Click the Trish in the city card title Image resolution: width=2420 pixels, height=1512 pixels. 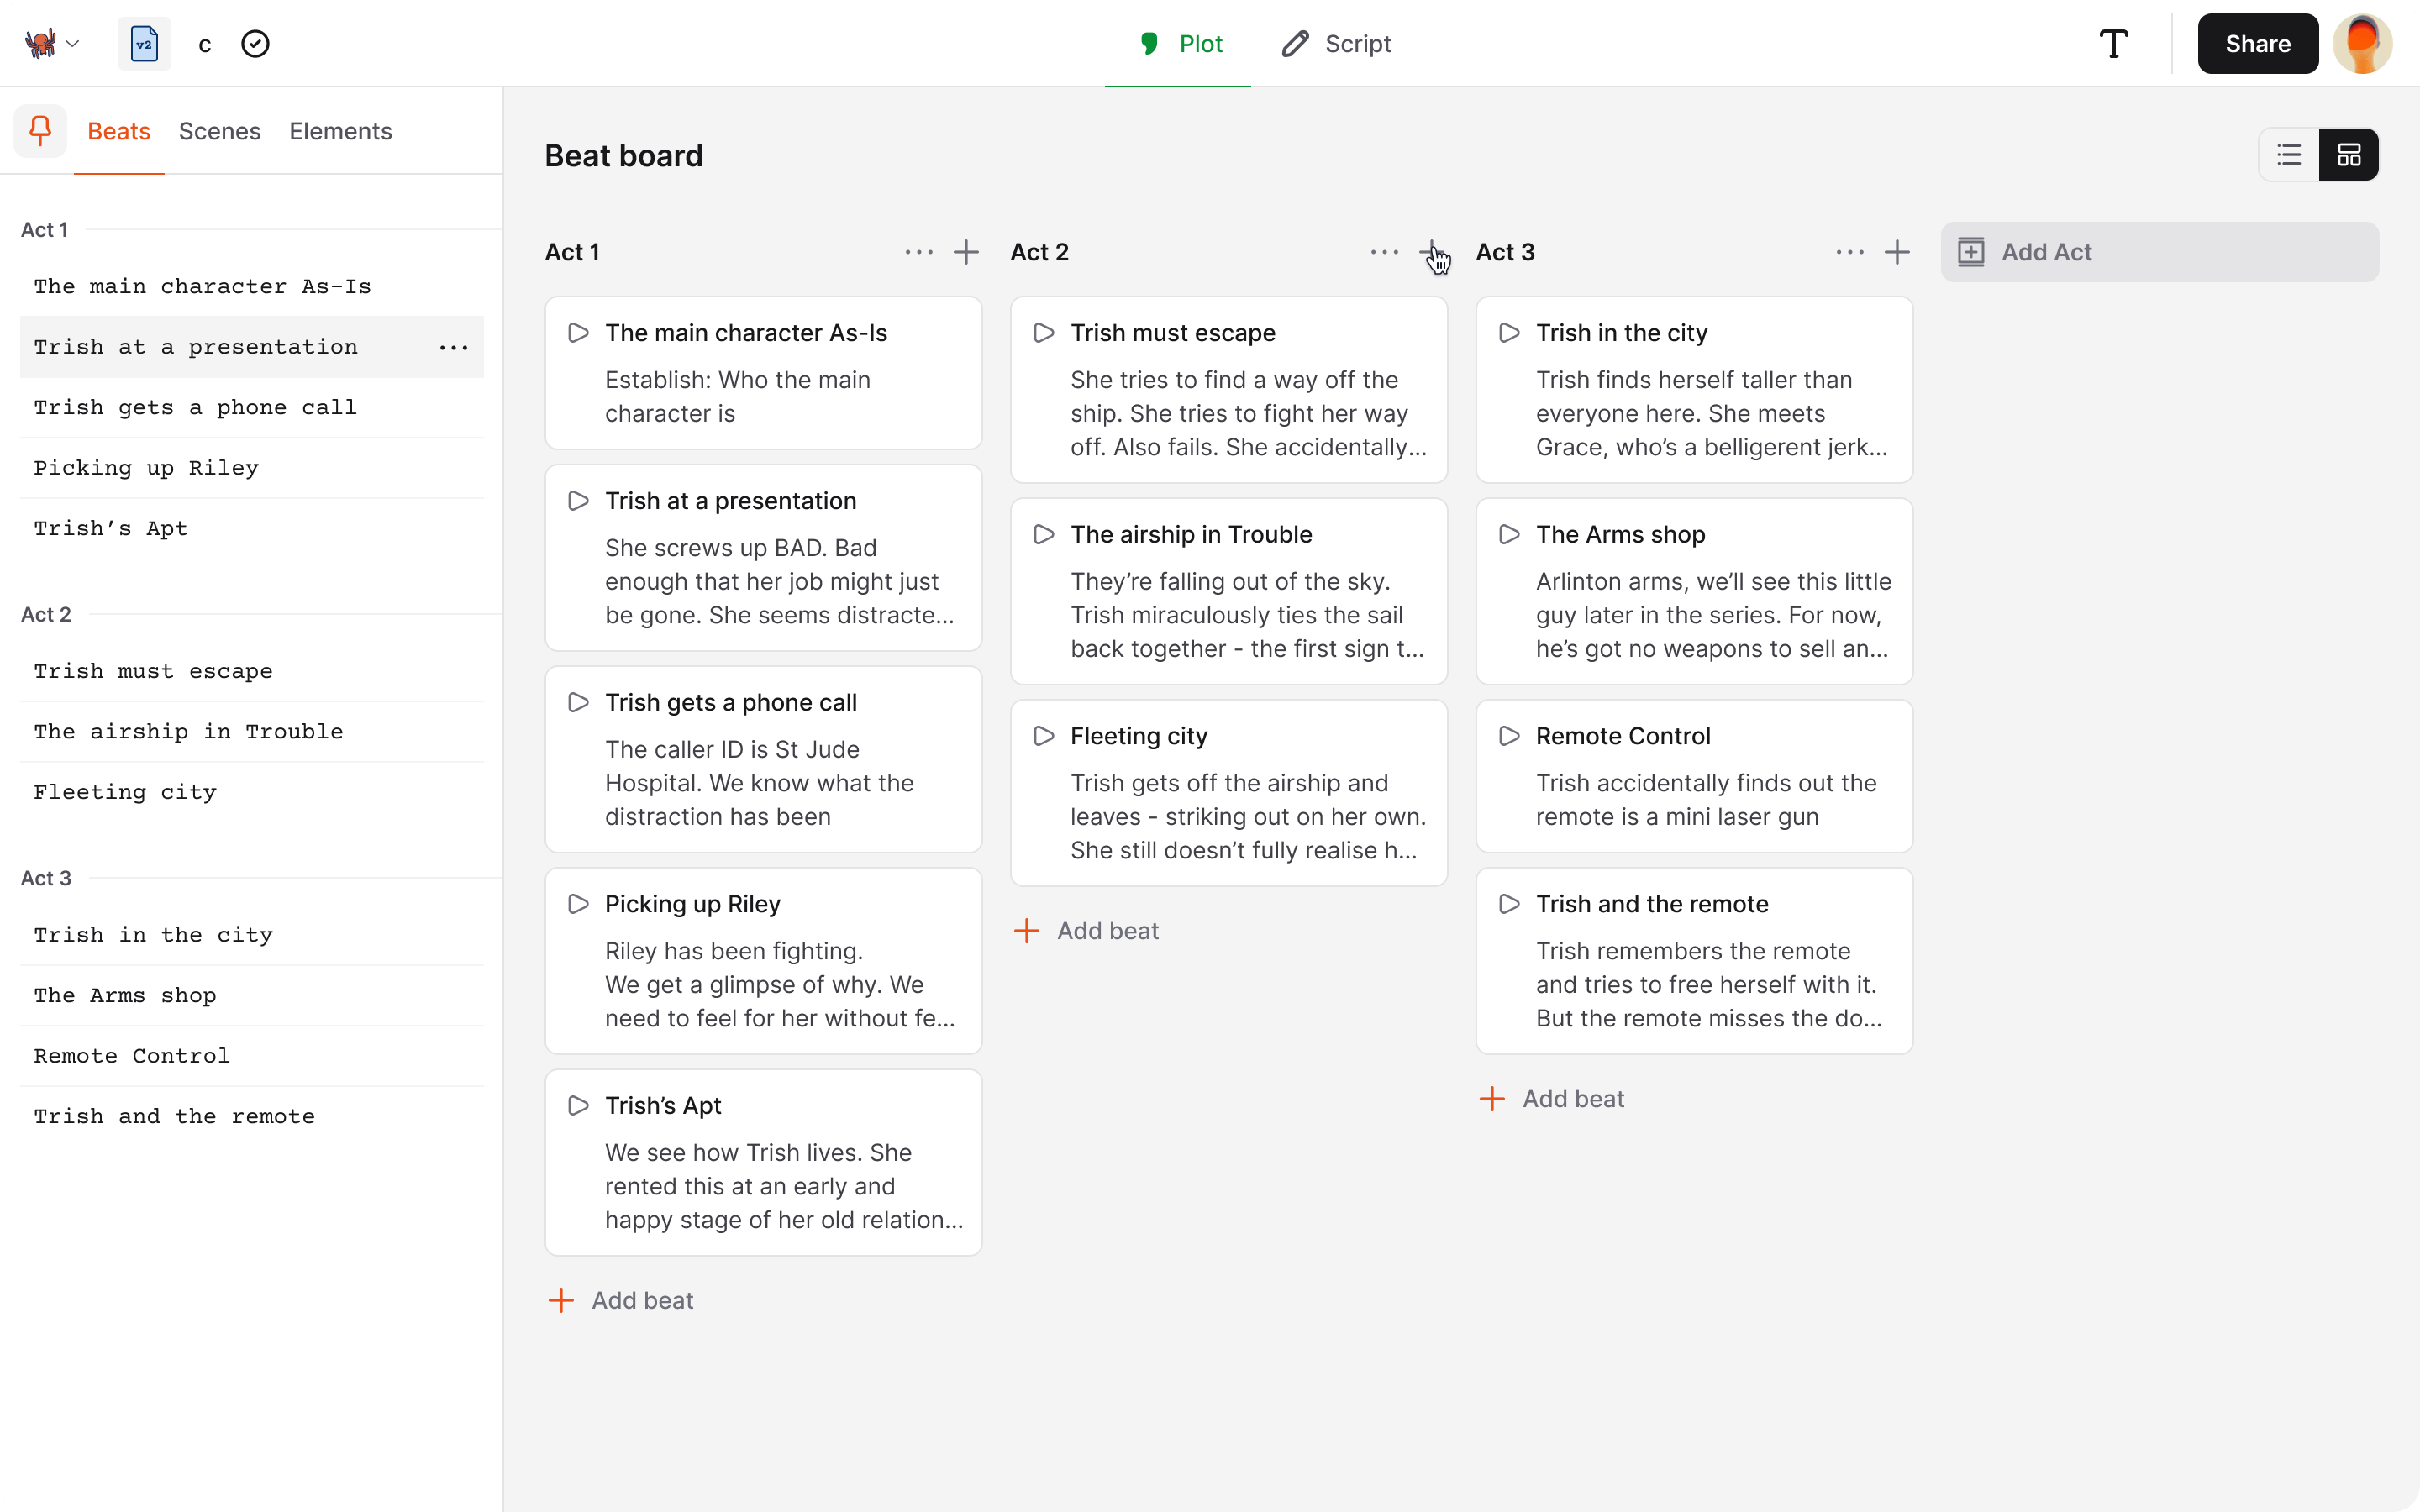1621,333
